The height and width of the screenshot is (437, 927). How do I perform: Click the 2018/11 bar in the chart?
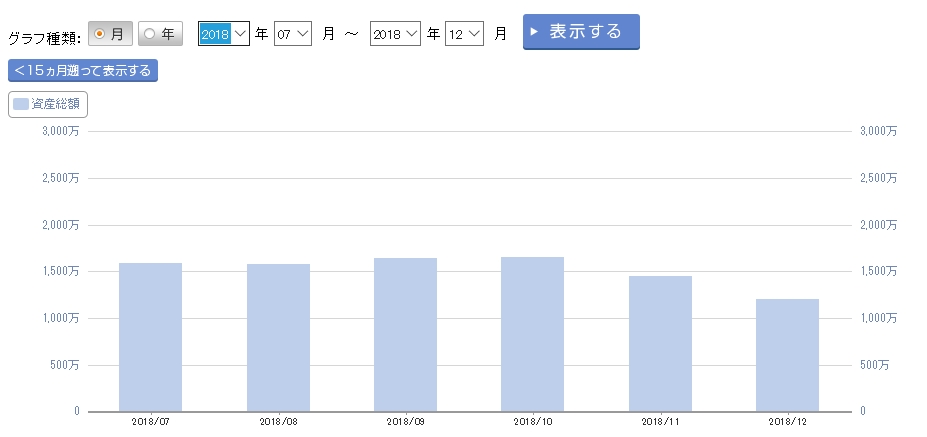(x=660, y=343)
